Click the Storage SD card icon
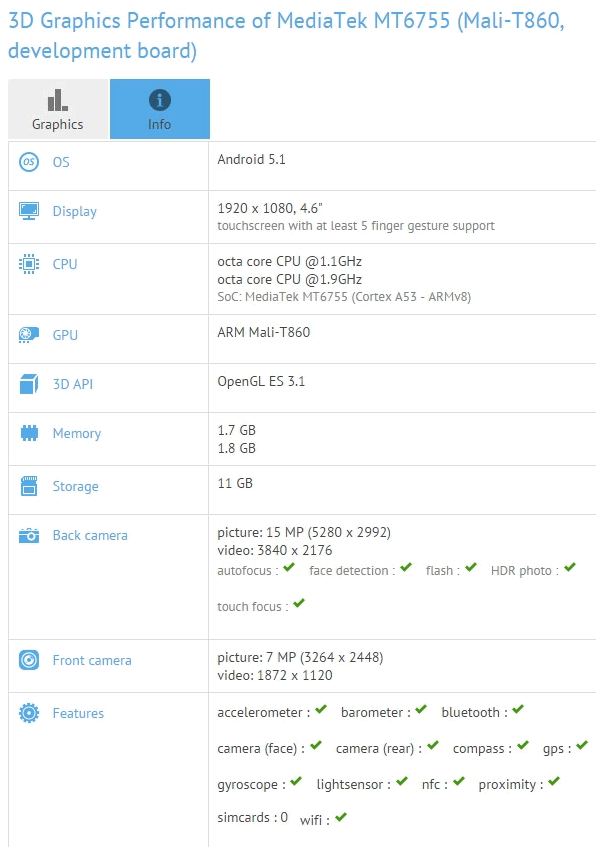 (x=29, y=486)
